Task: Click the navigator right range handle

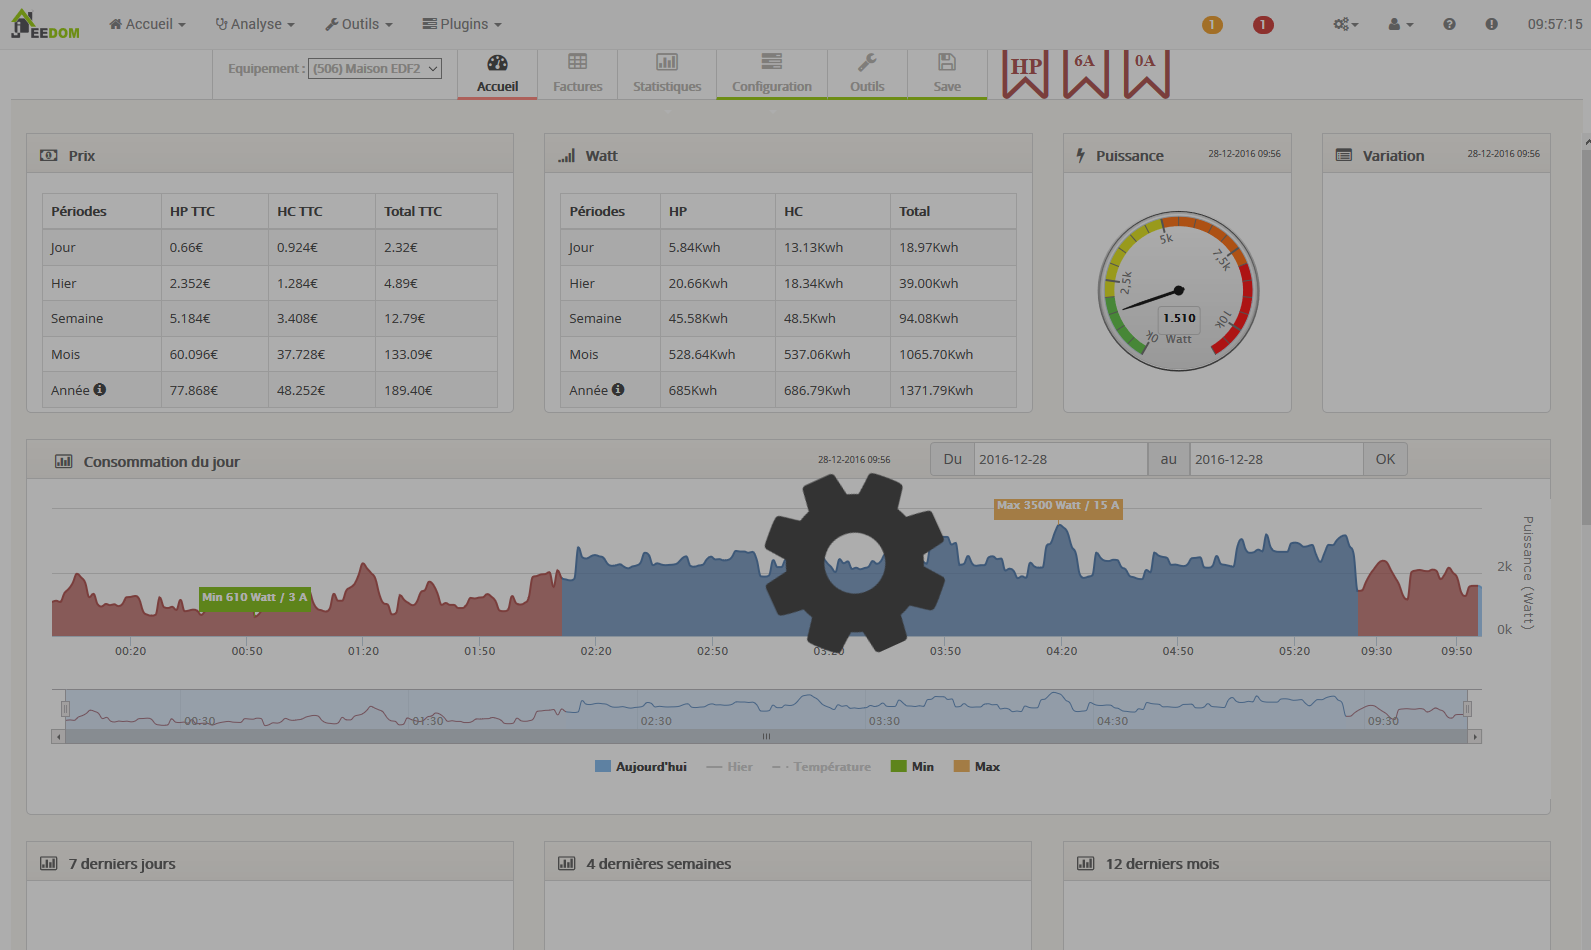Action: (x=1468, y=709)
